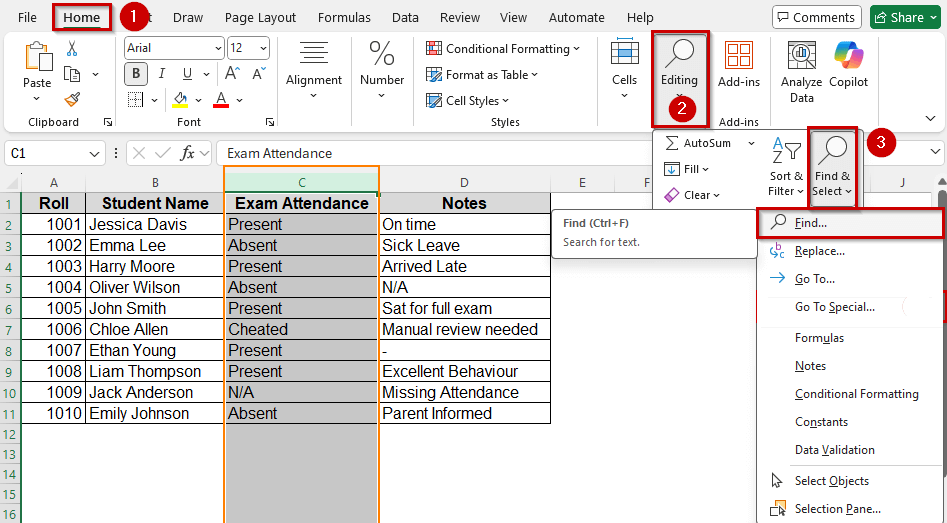
Task: Select Go To Special... menu entry
Action: tap(834, 307)
